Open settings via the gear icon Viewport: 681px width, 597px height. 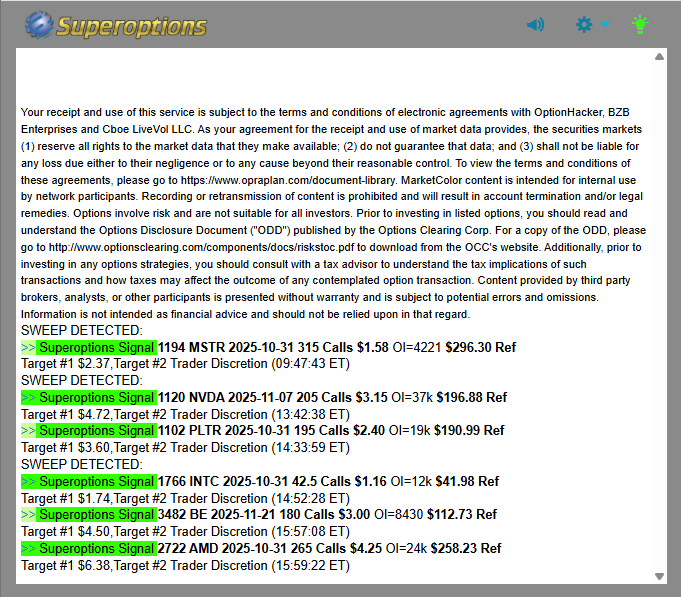584,24
